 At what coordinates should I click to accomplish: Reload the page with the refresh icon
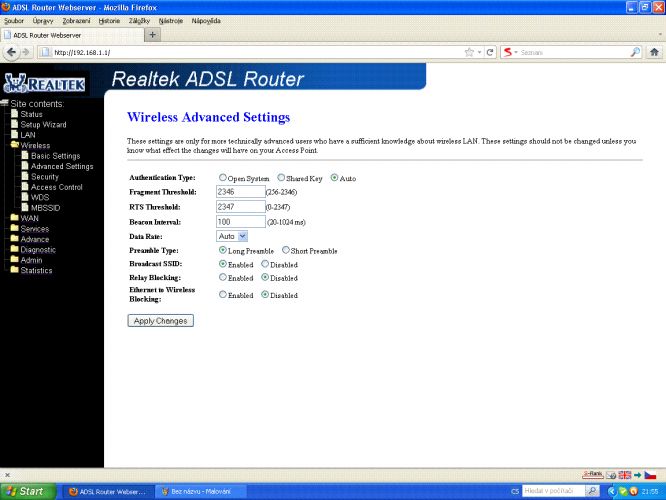pyautogui.click(x=490, y=52)
